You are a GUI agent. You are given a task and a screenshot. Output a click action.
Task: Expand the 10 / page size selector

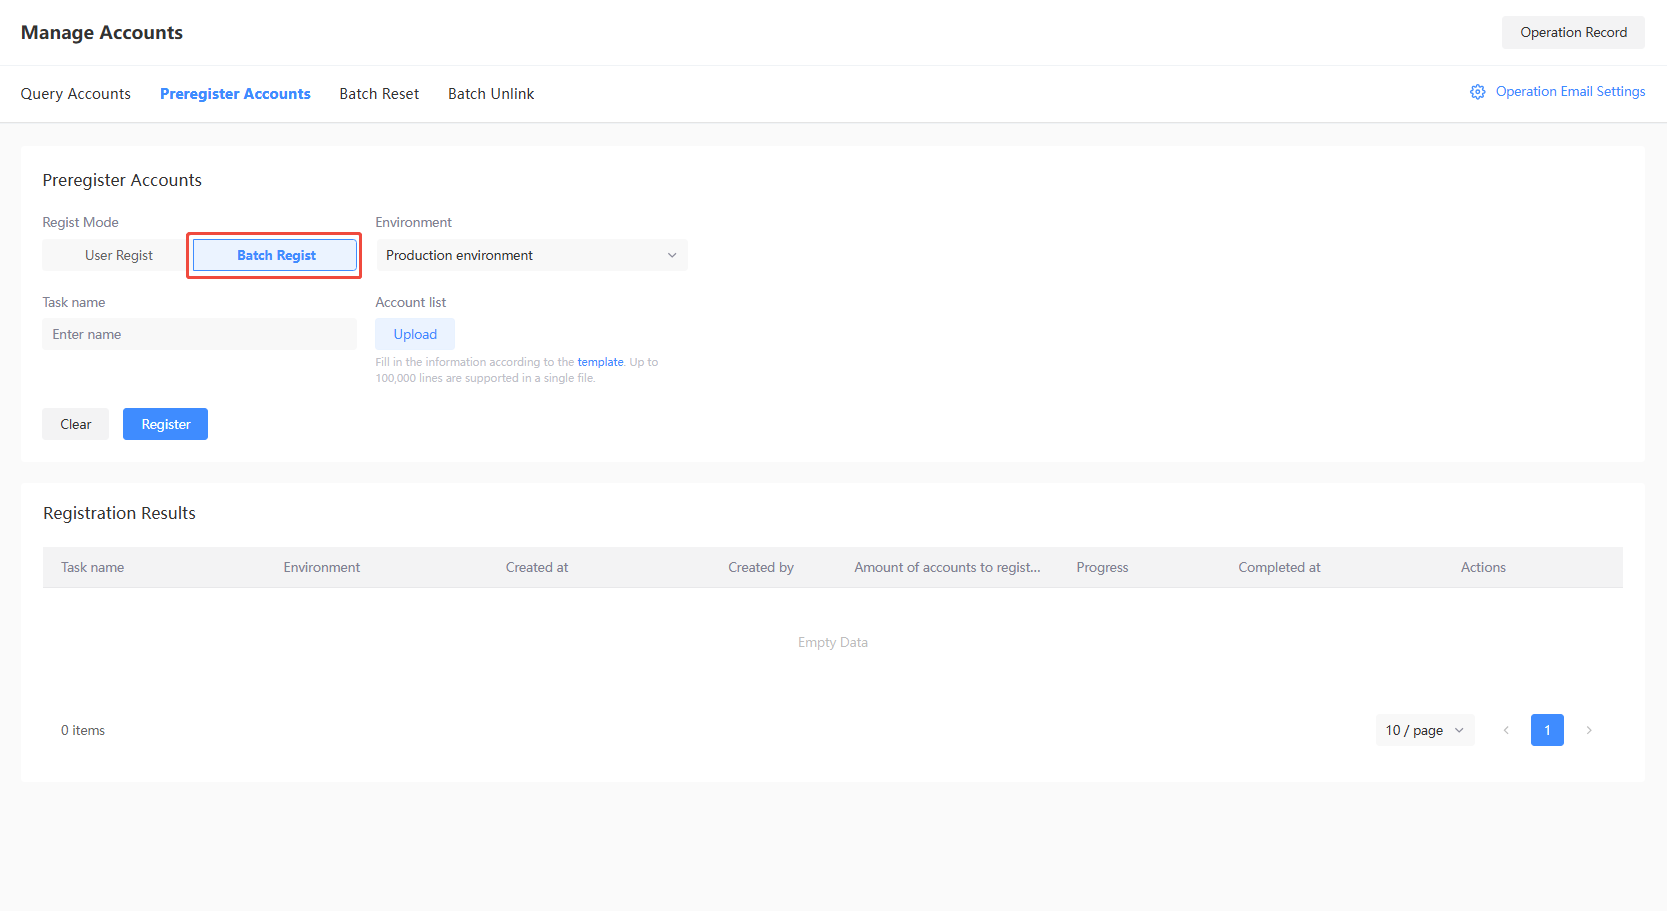pos(1424,730)
